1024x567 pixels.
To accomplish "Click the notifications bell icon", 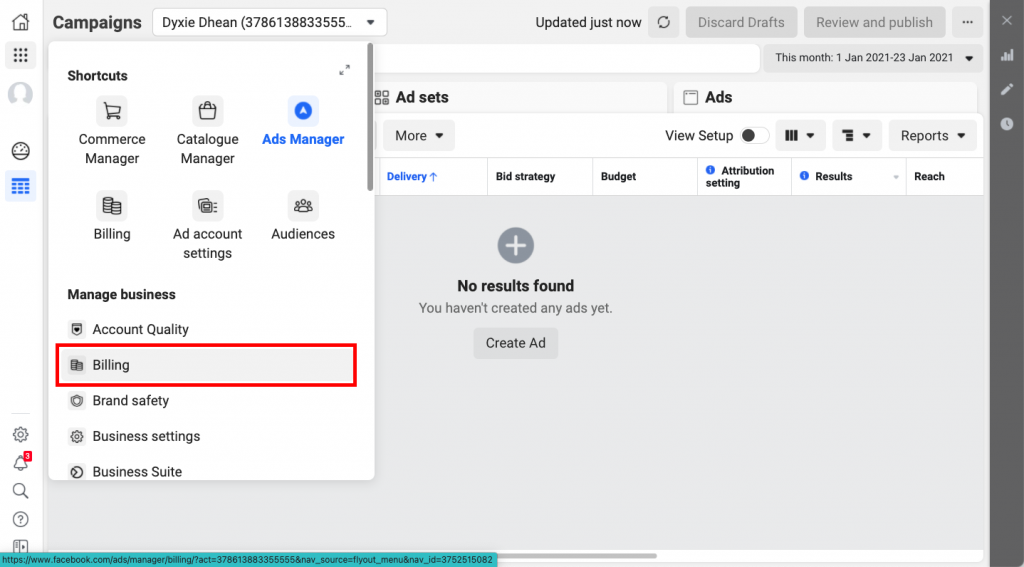I will (x=20, y=463).
